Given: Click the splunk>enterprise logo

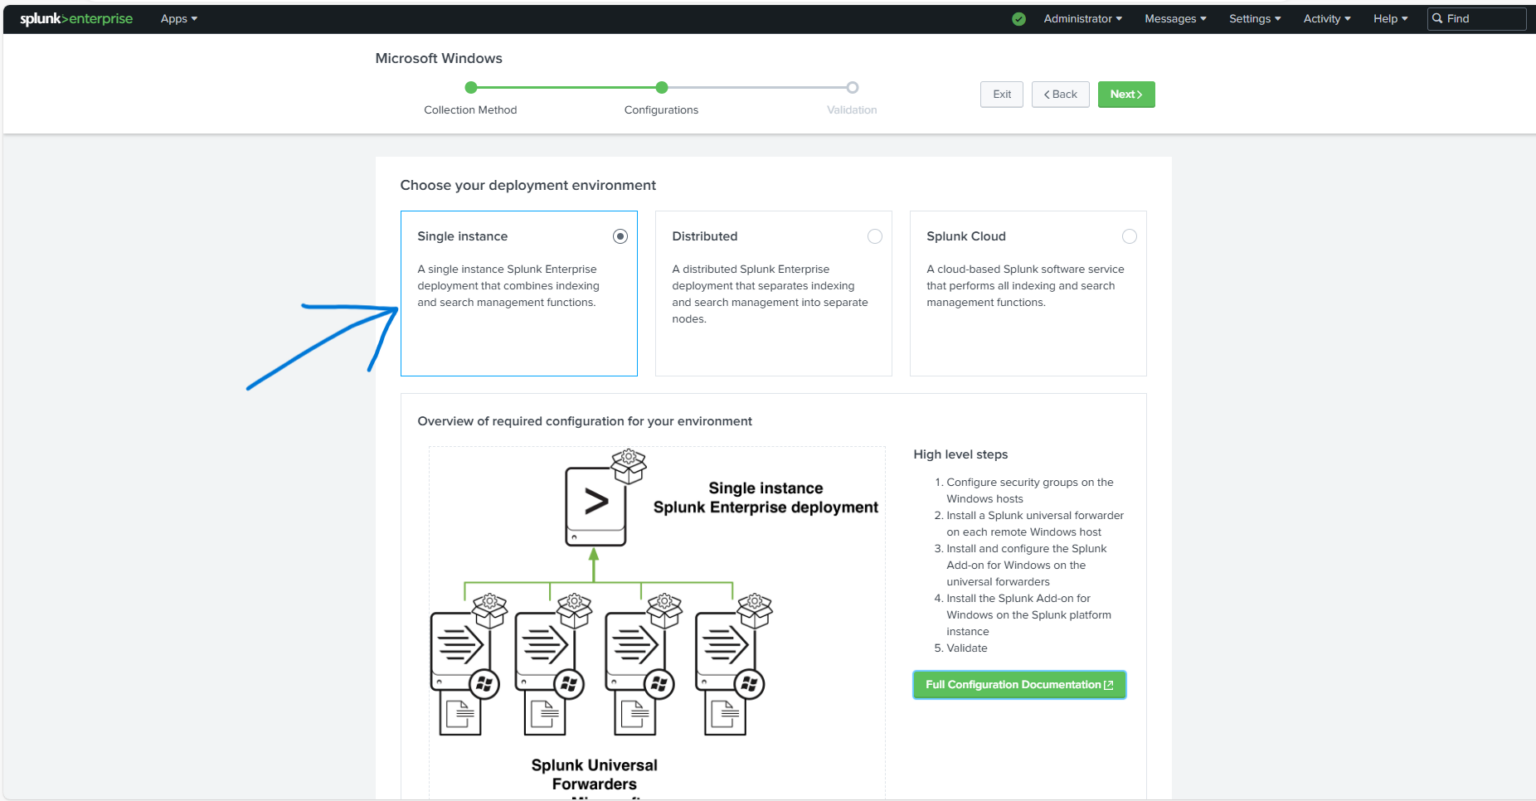Looking at the screenshot, I should 75,18.
